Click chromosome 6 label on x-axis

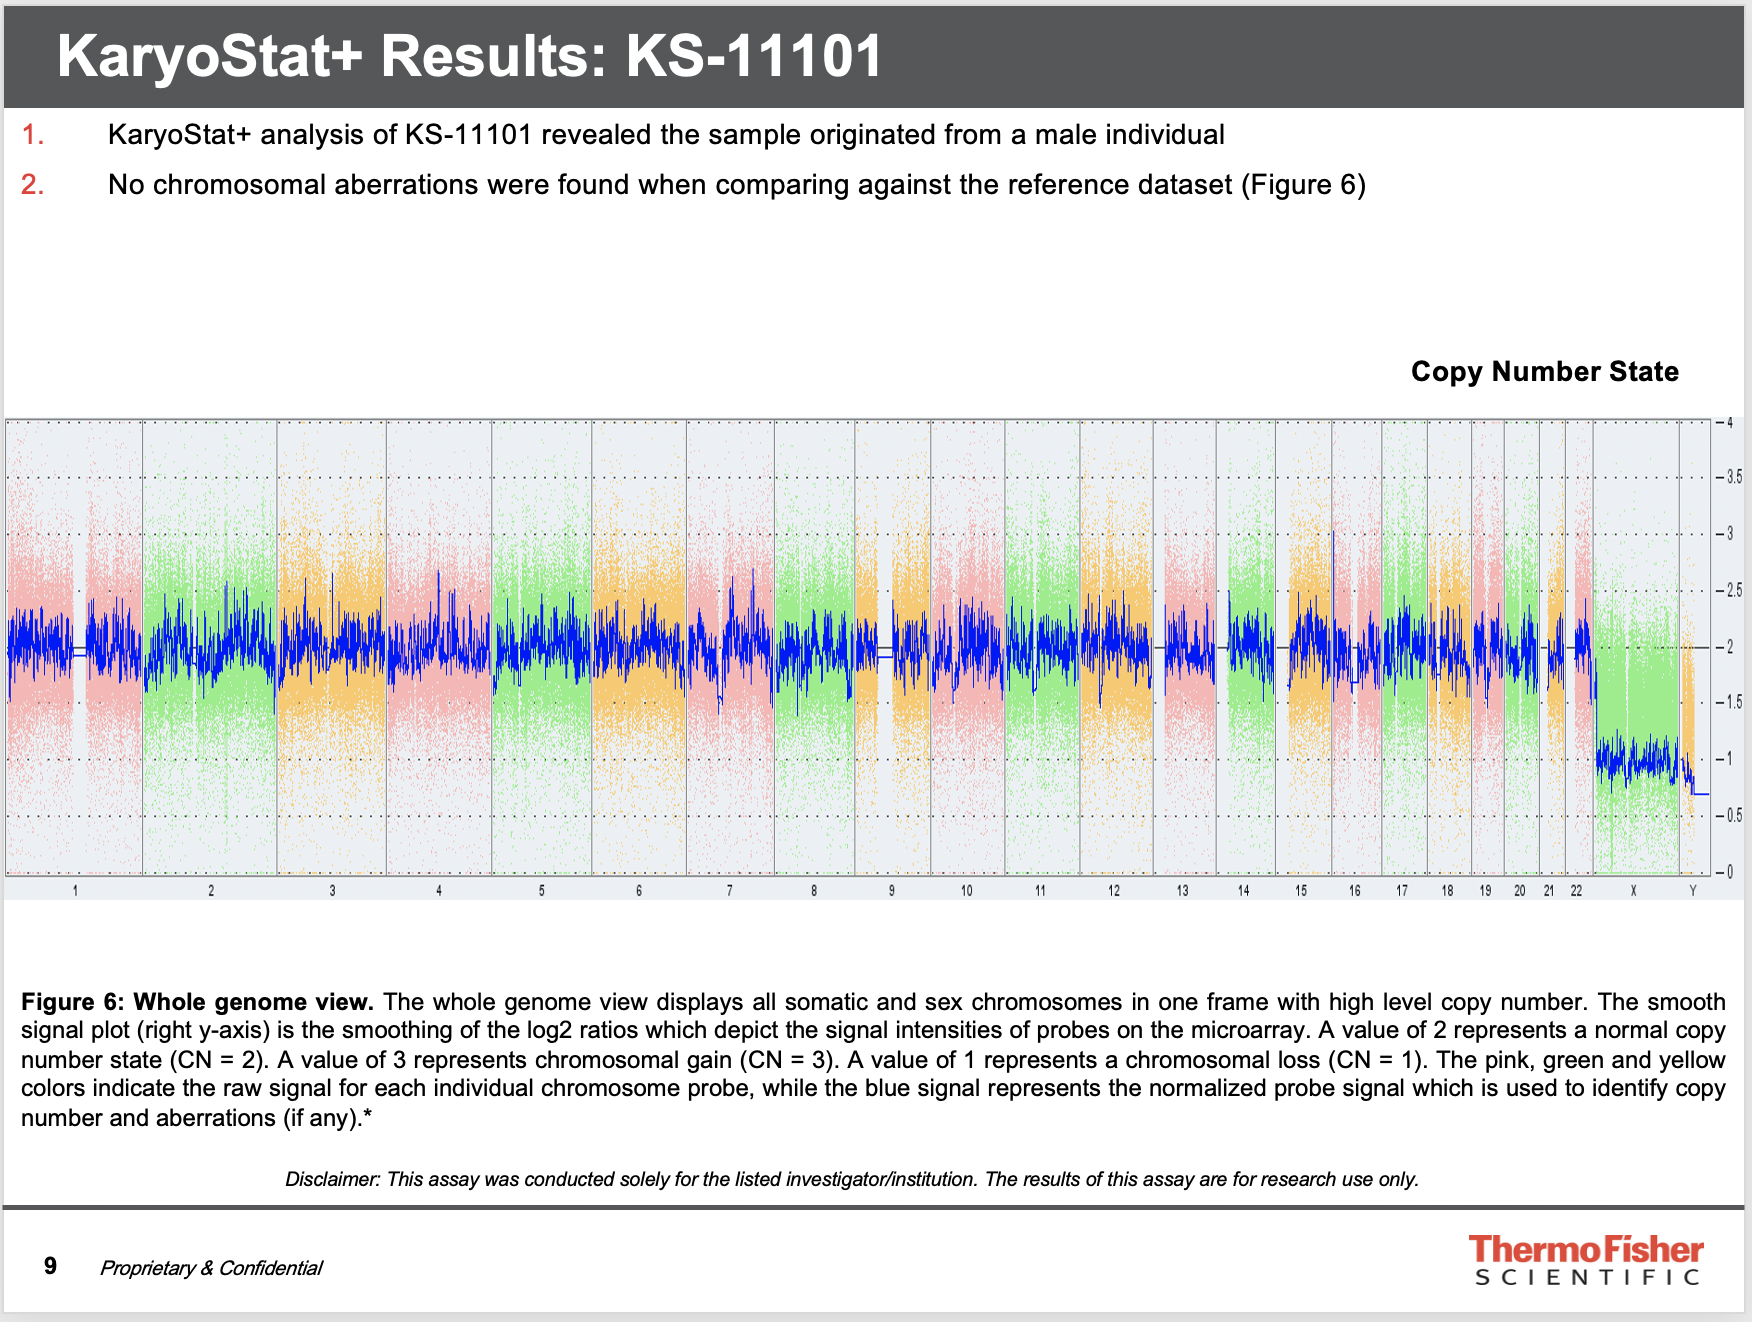[639, 890]
